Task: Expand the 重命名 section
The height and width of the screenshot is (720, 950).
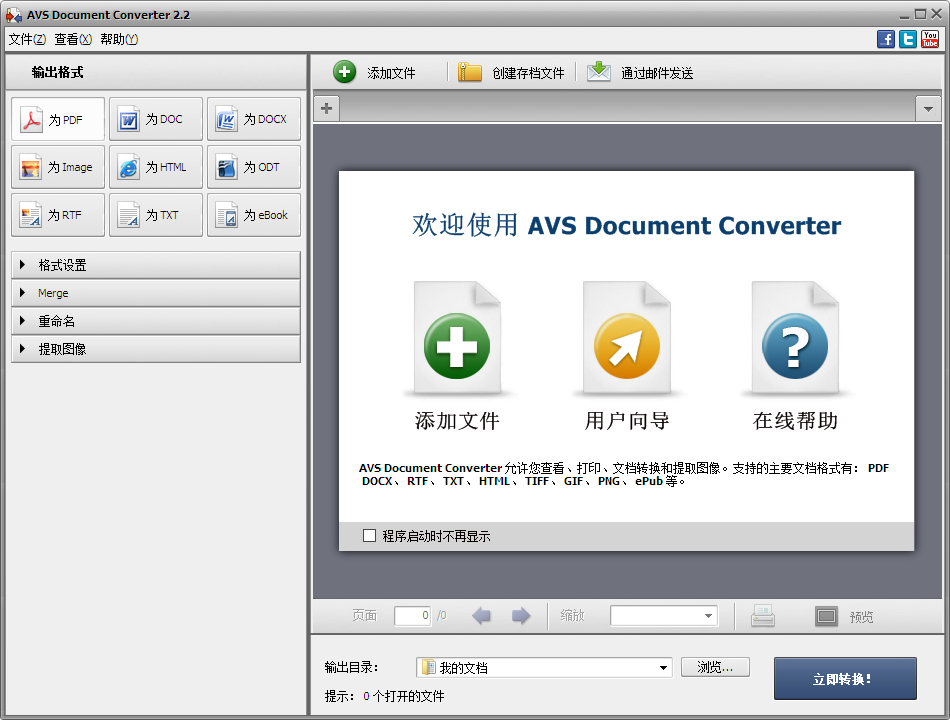Action: [x=156, y=321]
